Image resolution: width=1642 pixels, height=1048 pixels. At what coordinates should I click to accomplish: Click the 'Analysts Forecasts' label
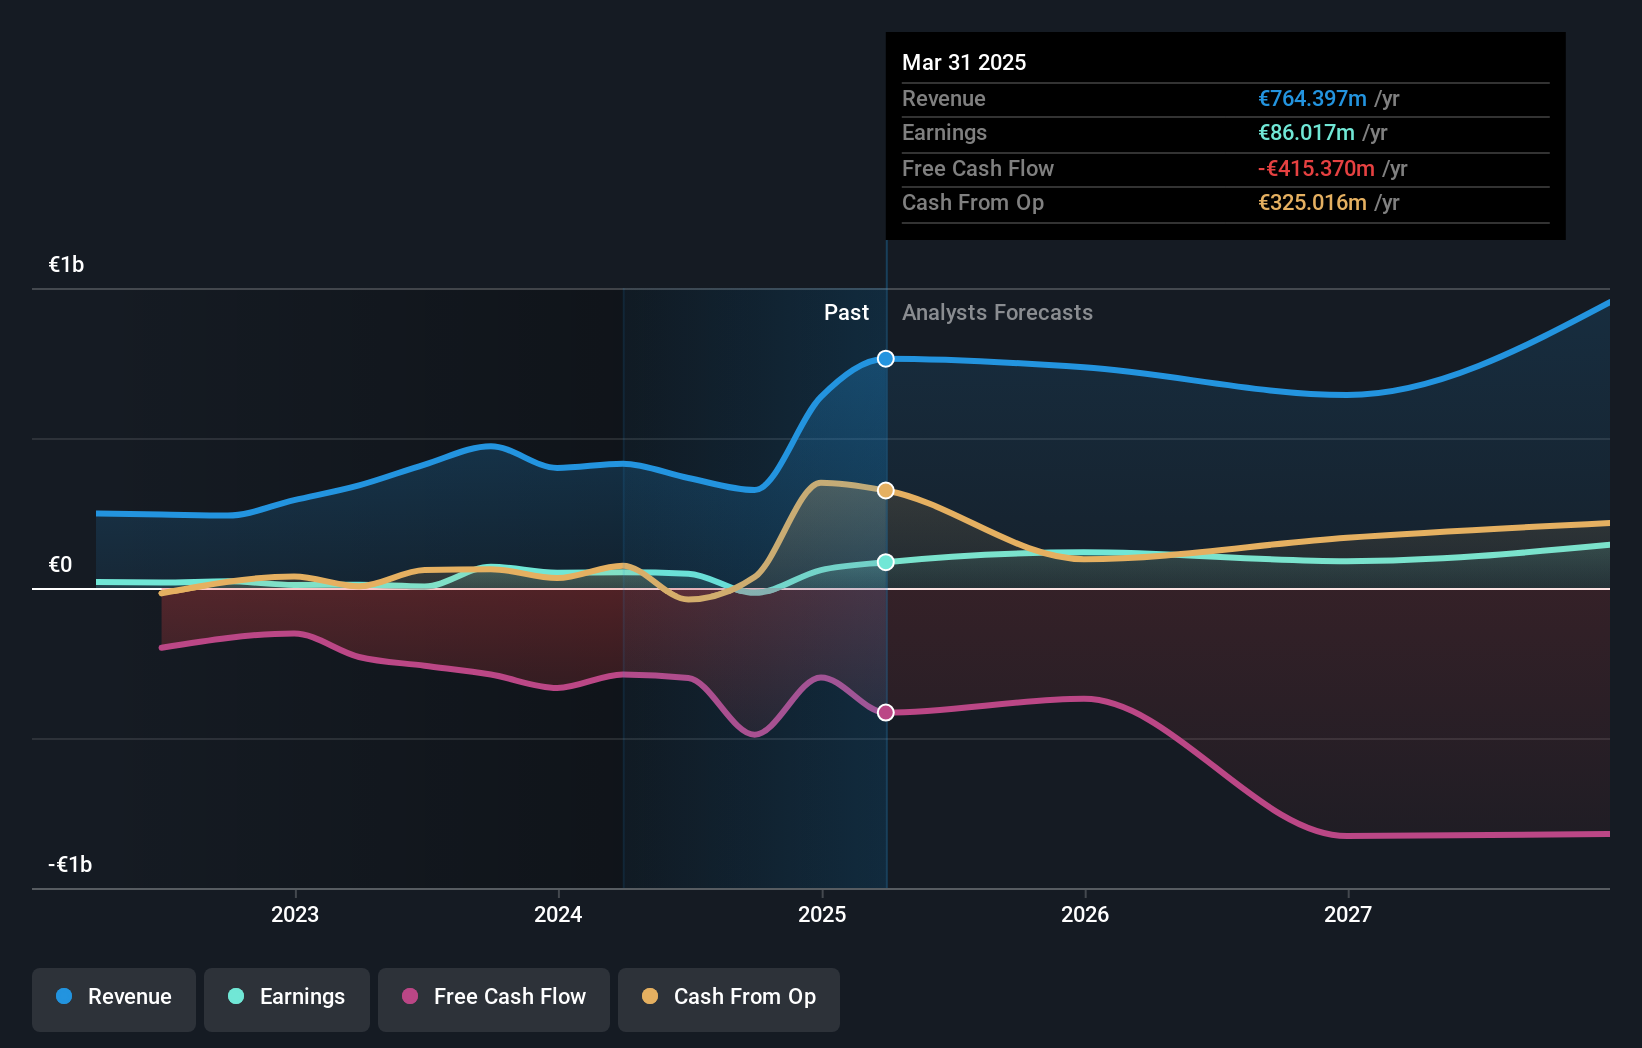997,313
